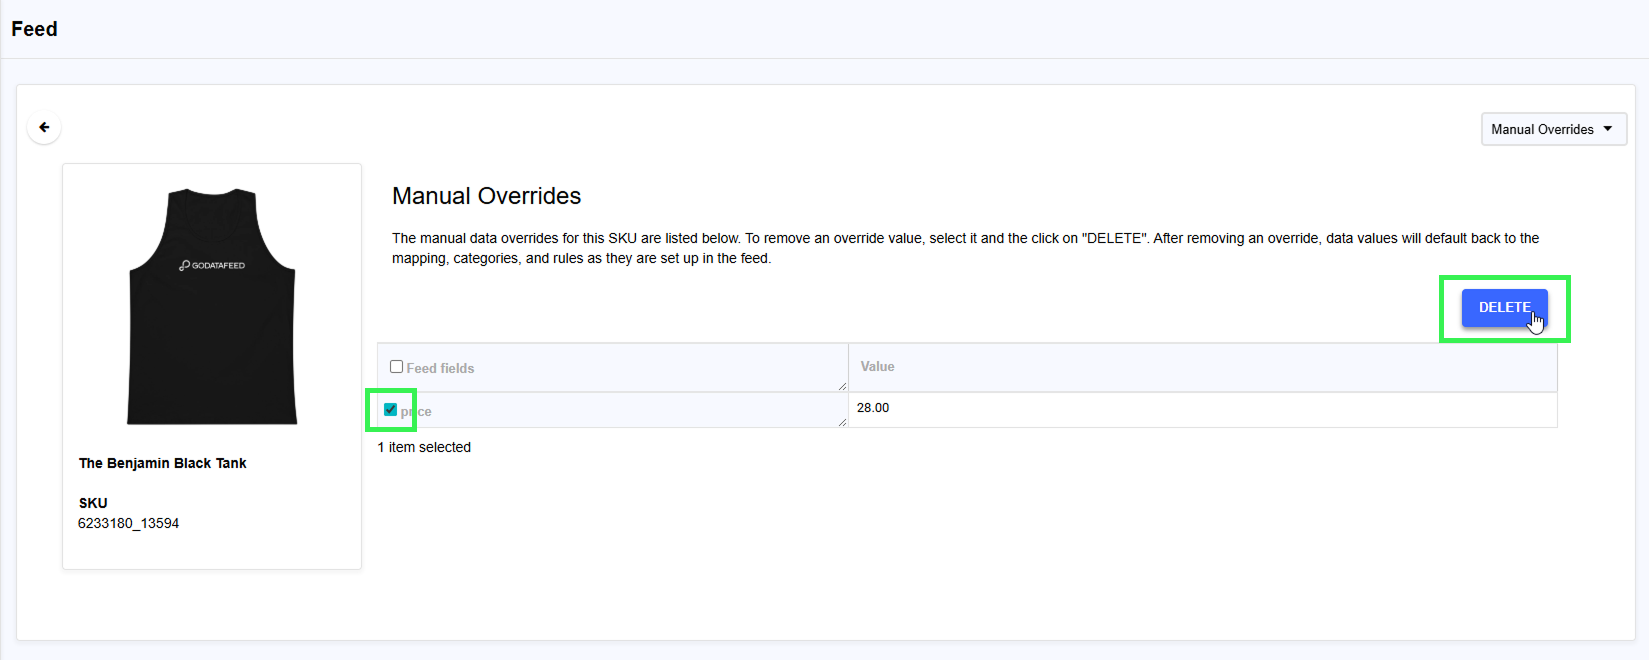The image size is (1649, 660).
Task: Click the Feed fields column header label
Action: click(440, 368)
